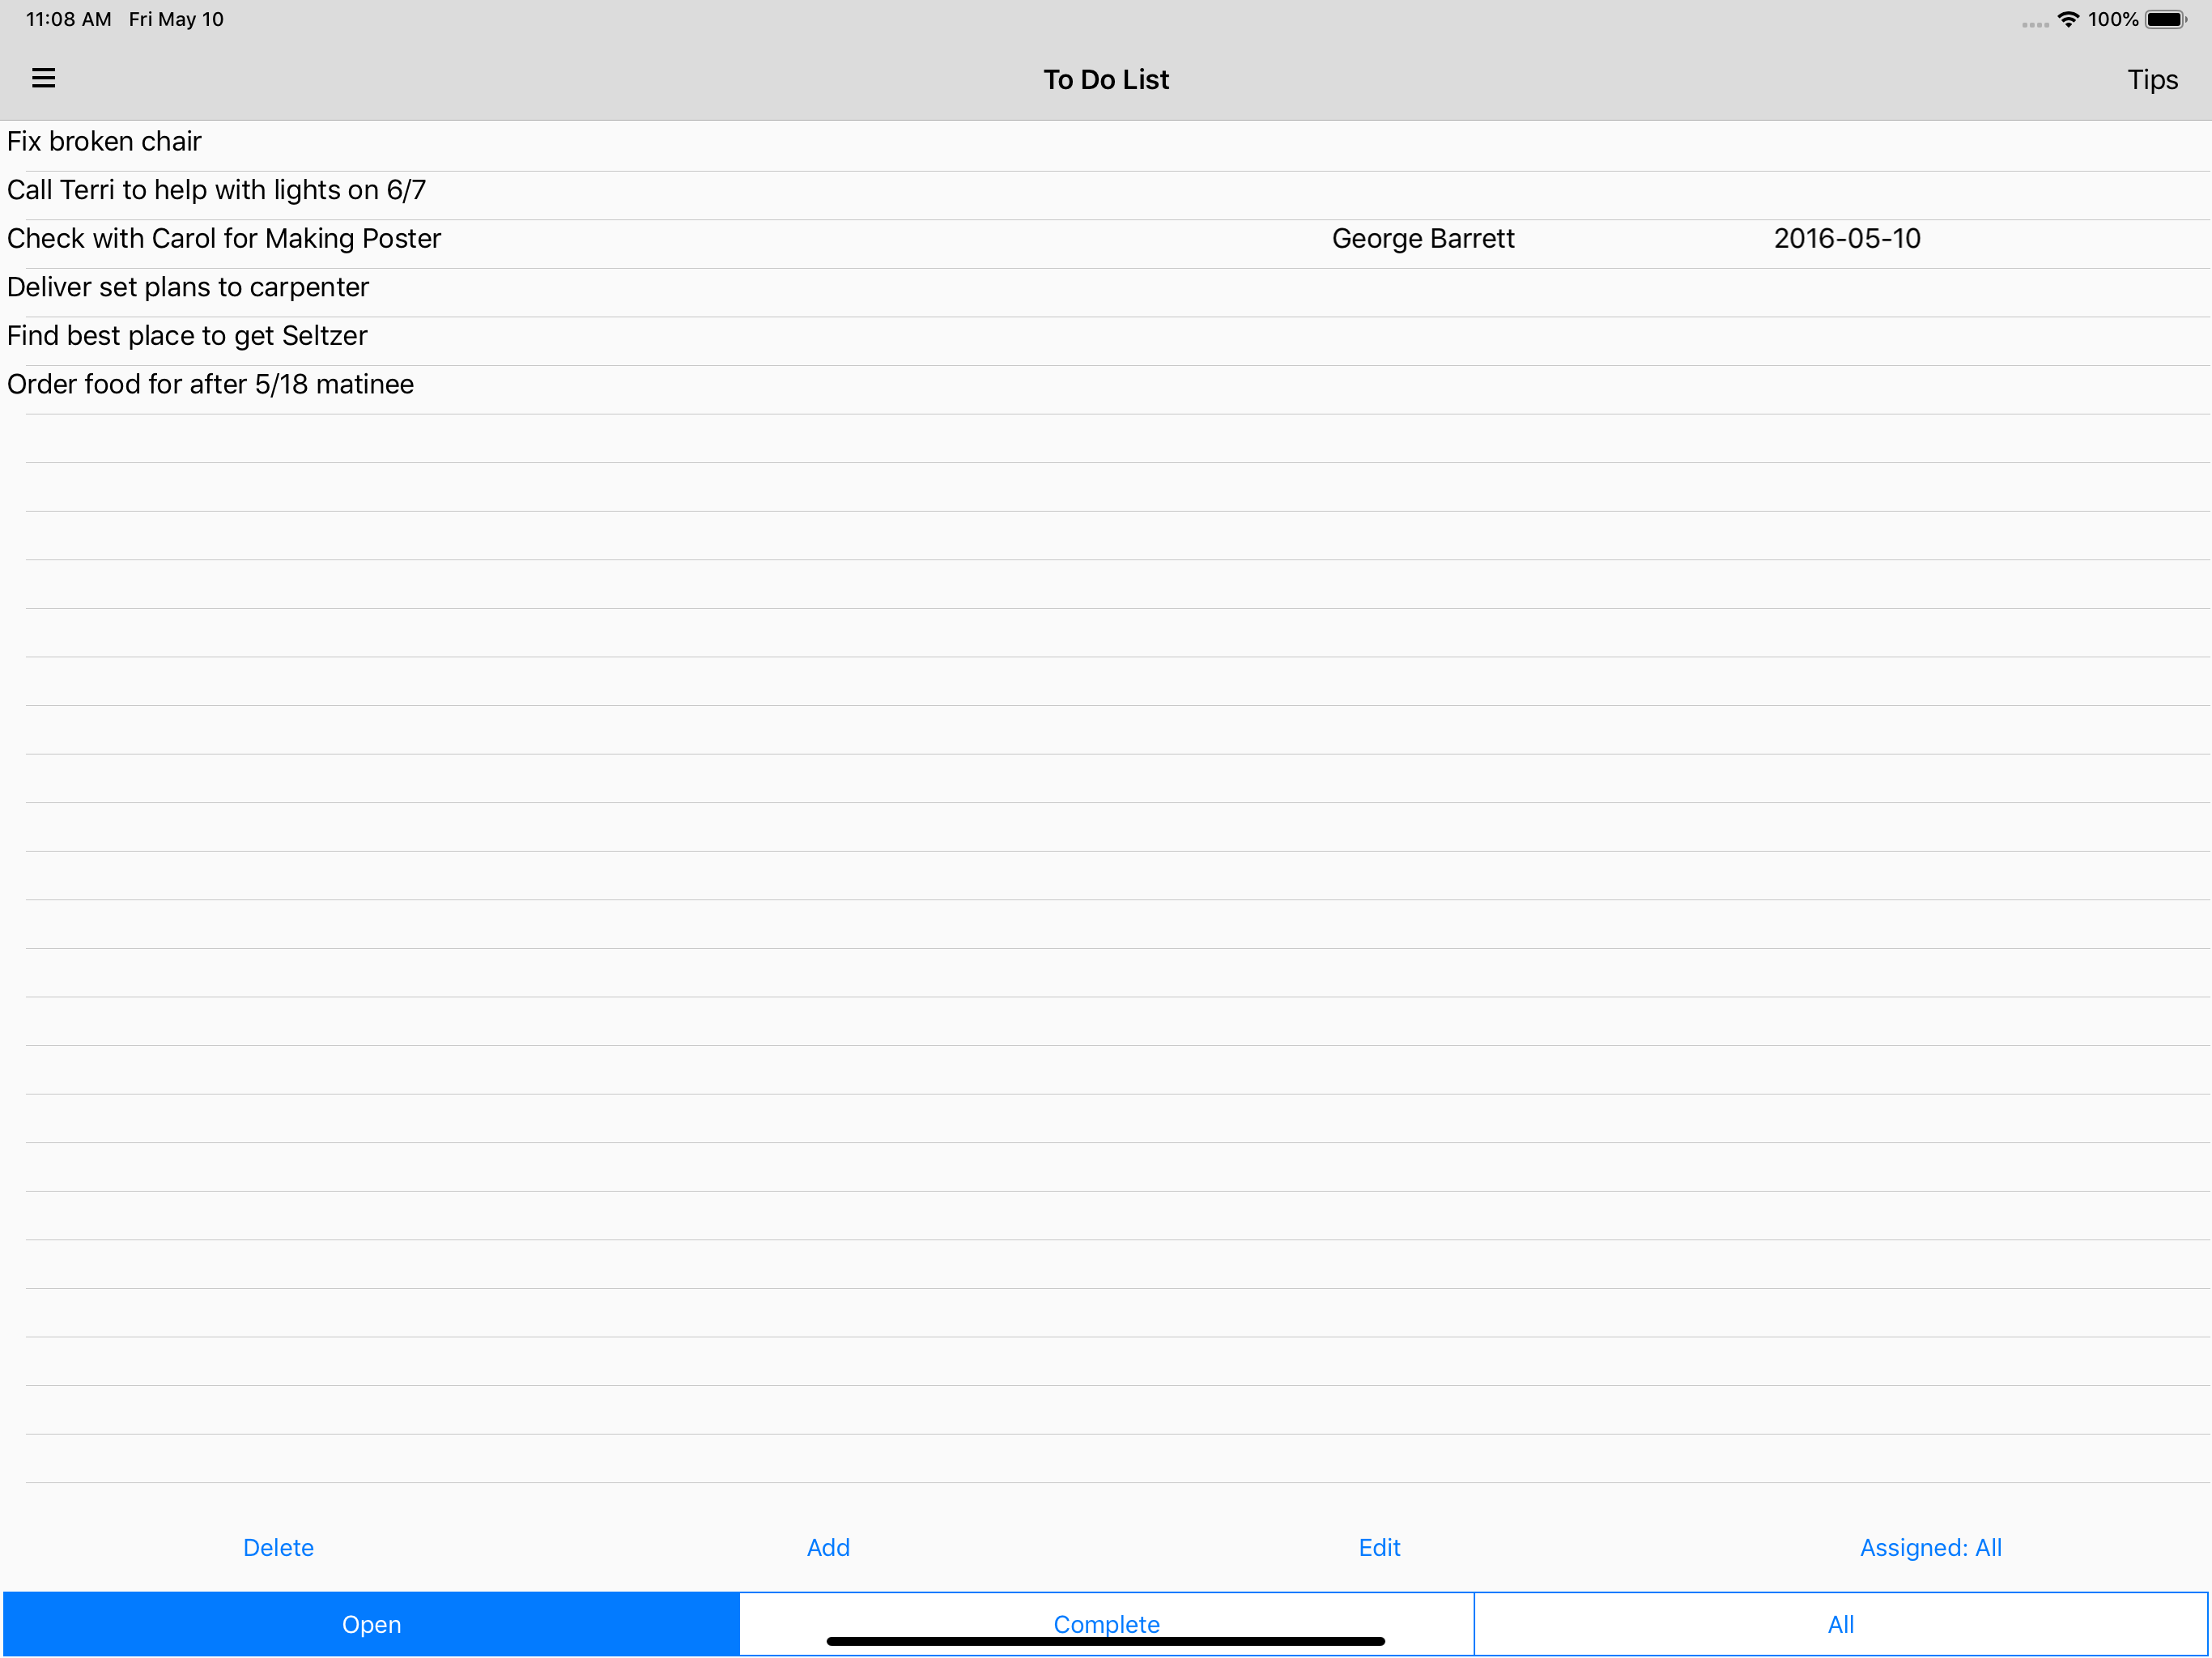This screenshot has height=1658, width=2212.
Task: Click the battery status icon
Action: tap(2166, 19)
